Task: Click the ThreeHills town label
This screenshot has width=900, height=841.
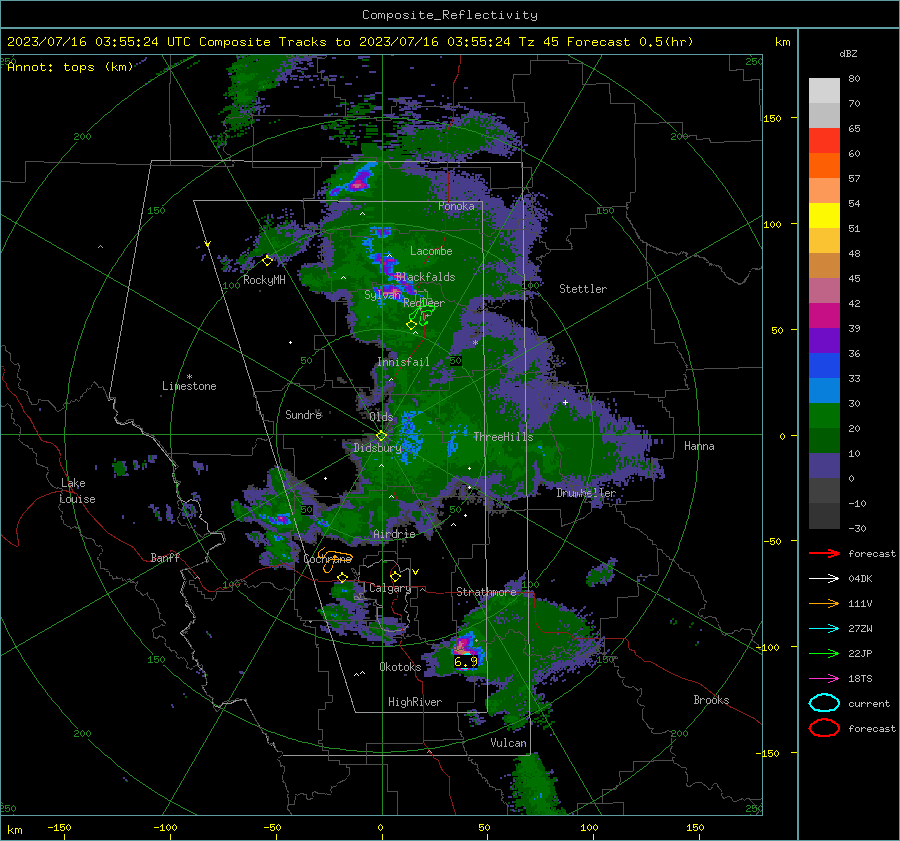Action: pos(503,437)
